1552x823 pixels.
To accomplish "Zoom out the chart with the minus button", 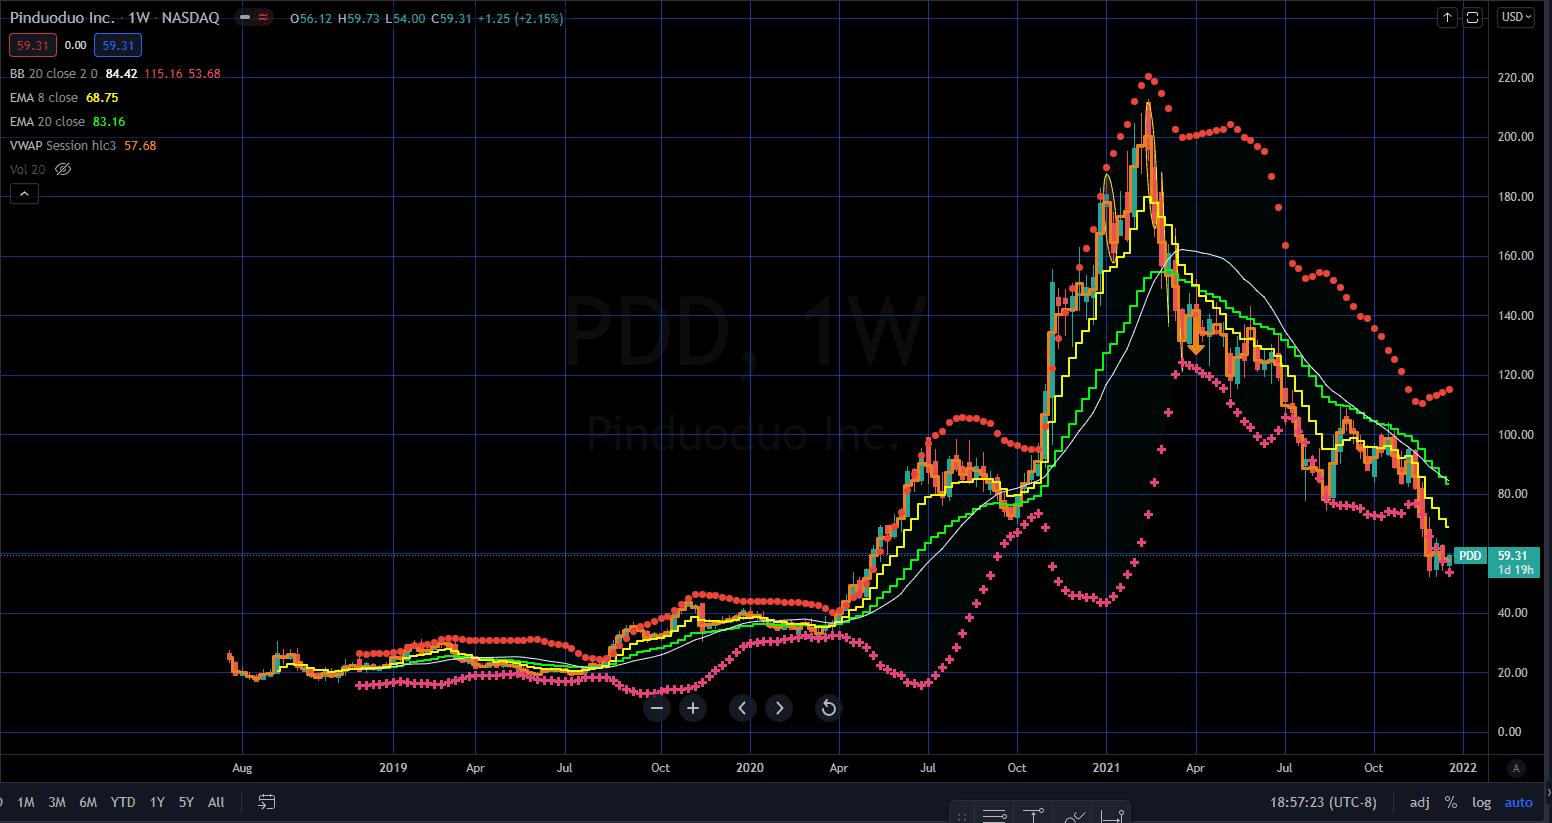I will (657, 708).
